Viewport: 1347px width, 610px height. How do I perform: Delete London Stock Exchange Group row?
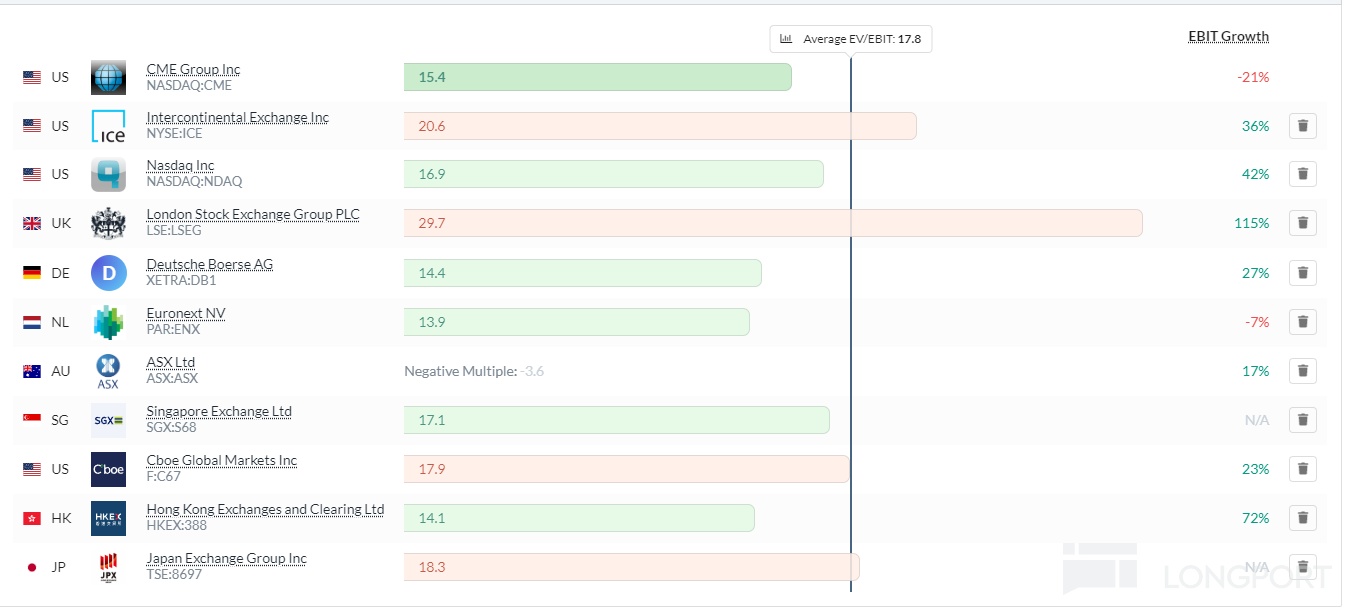[x=1302, y=223]
